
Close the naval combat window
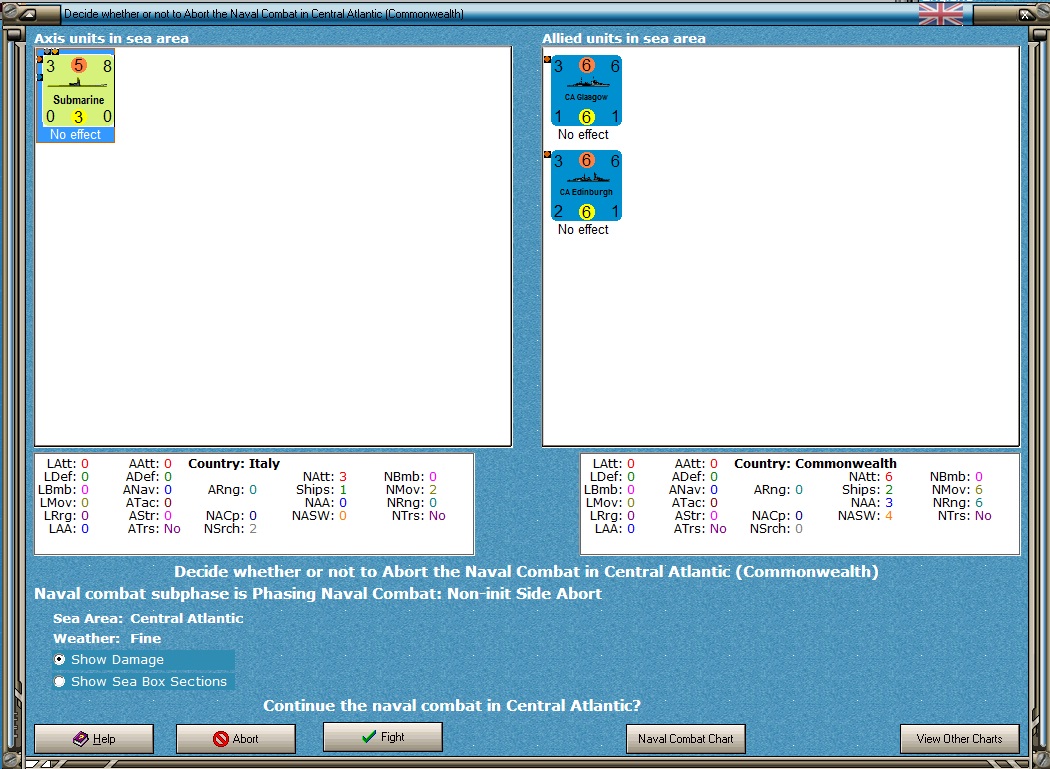pos(1025,13)
